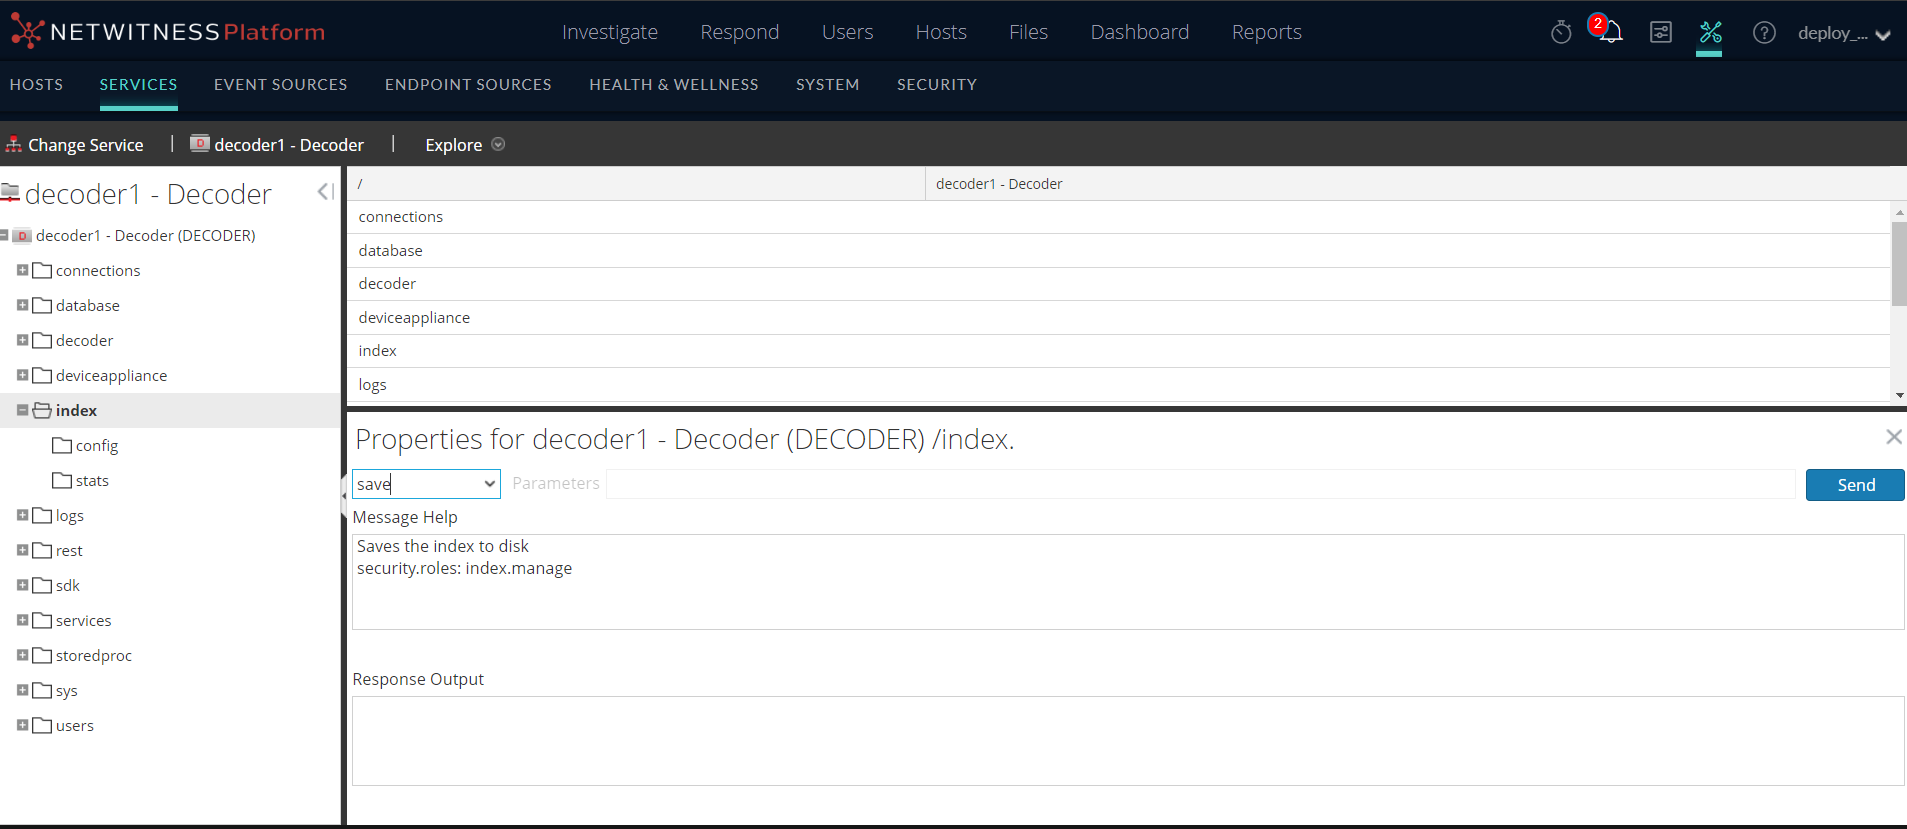This screenshot has width=1907, height=829.
Task: Click the users folder icon in the tree
Action: [42, 725]
